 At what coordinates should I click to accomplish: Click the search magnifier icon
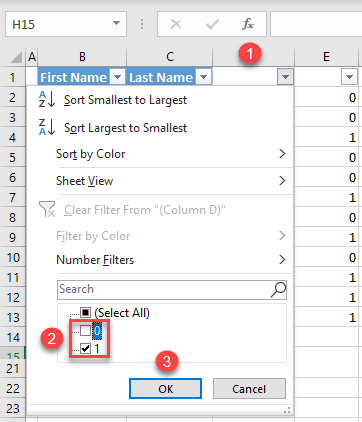278,289
